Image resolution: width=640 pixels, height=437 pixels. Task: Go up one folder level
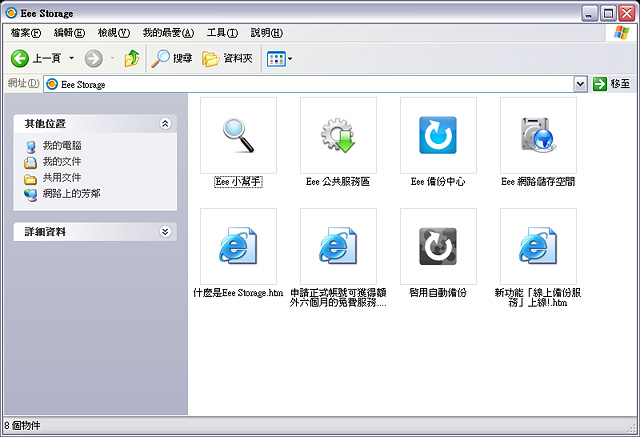(x=132, y=59)
